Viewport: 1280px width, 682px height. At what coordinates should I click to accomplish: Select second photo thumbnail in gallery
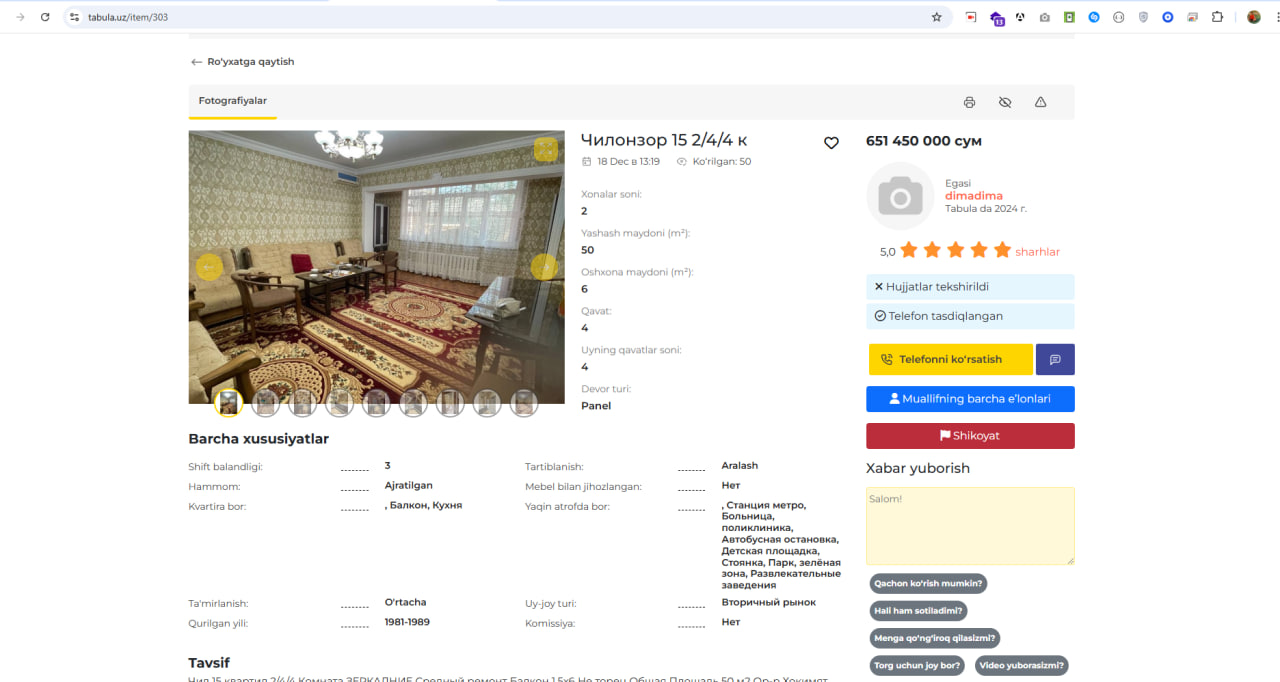click(265, 403)
